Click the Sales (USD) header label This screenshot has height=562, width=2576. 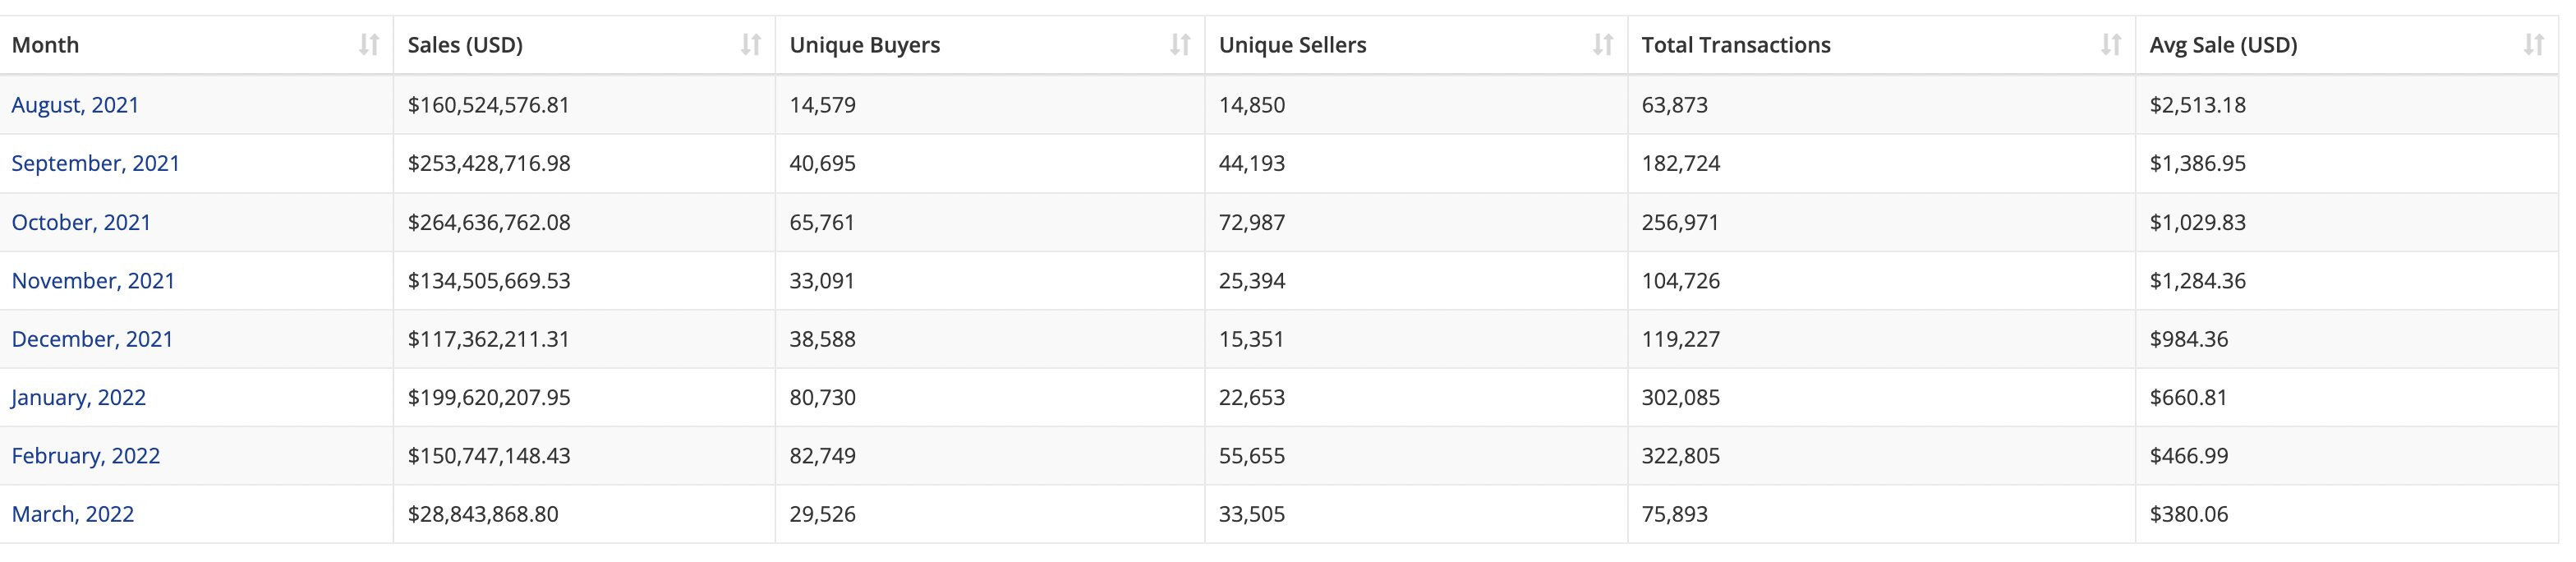click(465, 45)
